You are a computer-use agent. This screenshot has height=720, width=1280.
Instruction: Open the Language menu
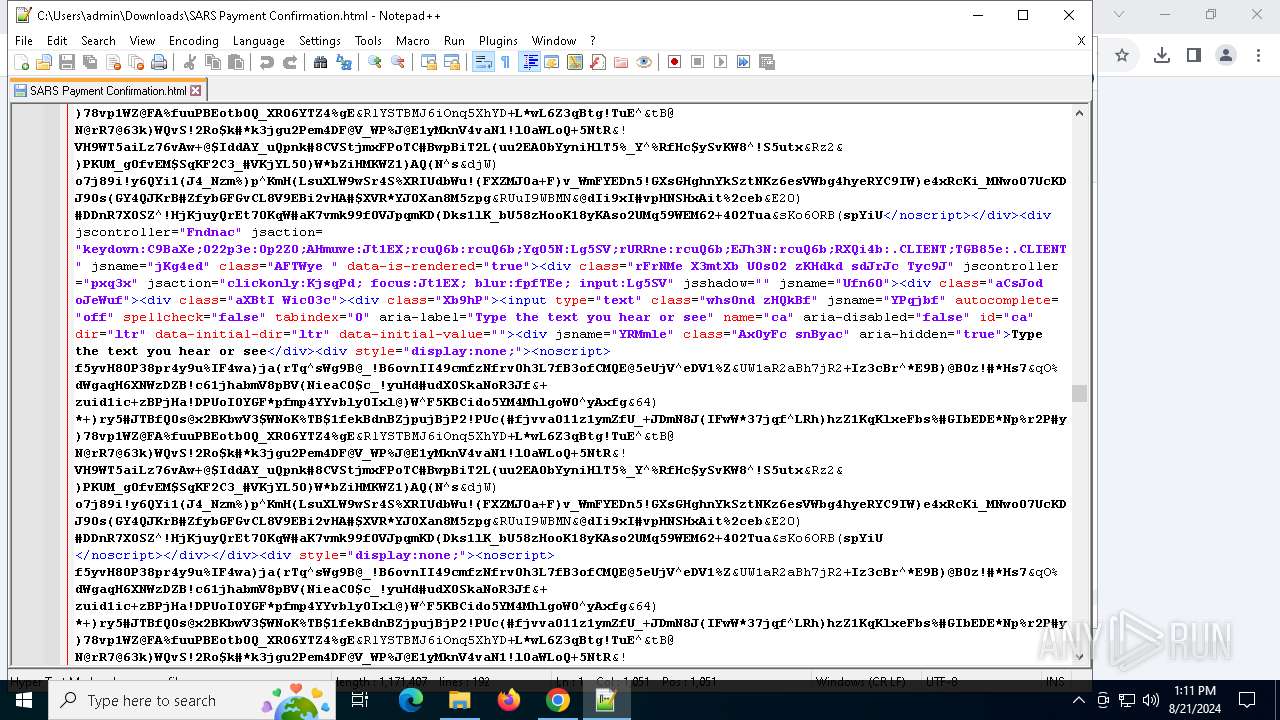click(x=258, y=41)
